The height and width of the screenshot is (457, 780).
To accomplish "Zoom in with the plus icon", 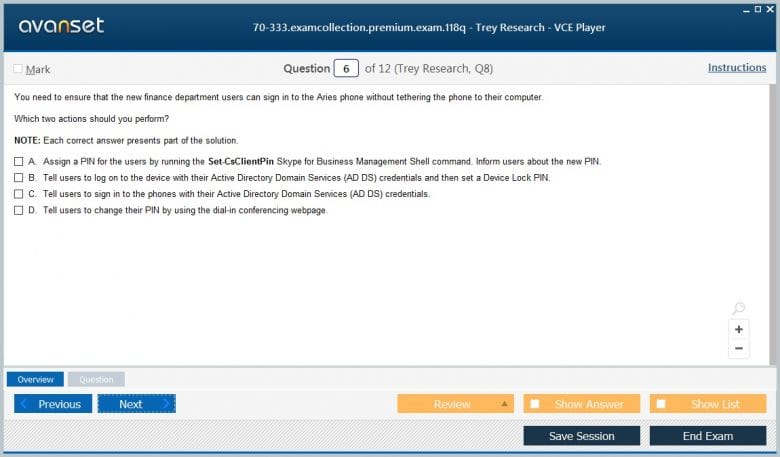I will (x=739, y=329).
